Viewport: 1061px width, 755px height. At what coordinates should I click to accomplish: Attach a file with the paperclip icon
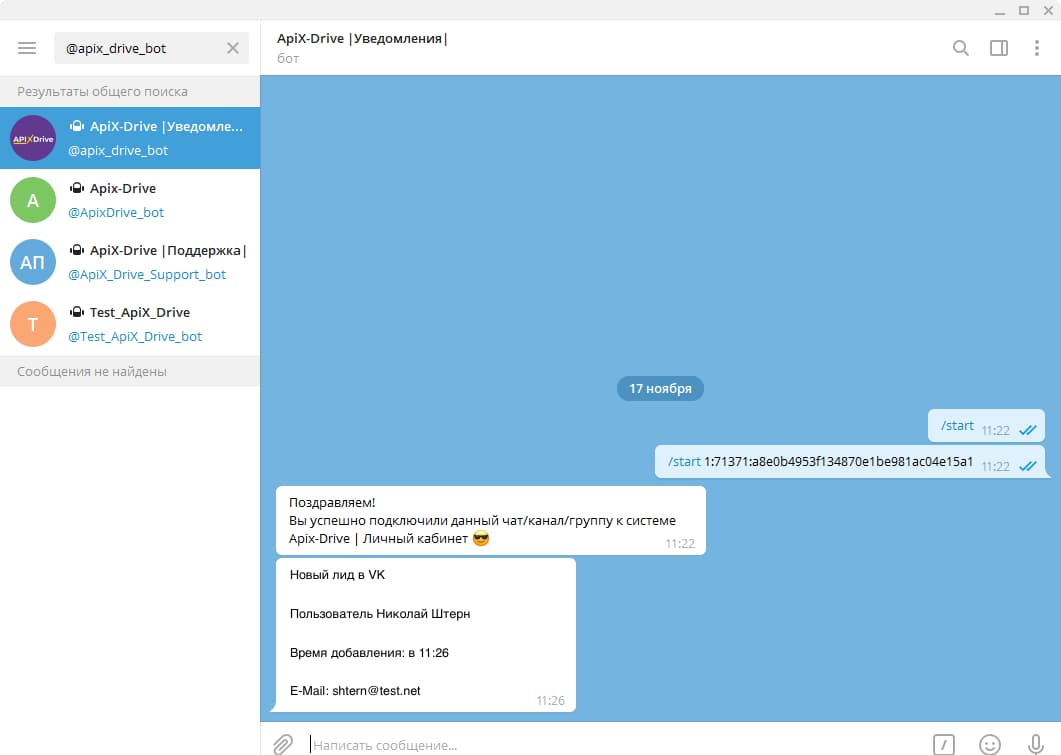click(283, 744)
